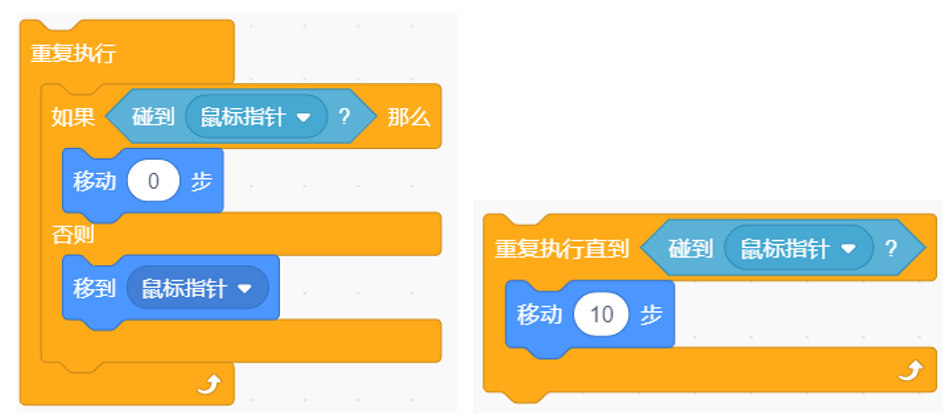The image size is (943, 416).
Task: Select 移动 label in the 10 步 block
Action: coord(539,314)
